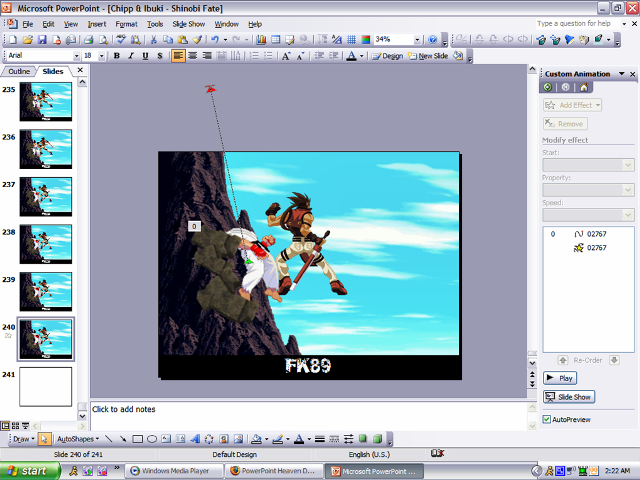The width and height of the screenshot is (640, 480).
Task: Expand the Add Effect dropdown
Action: [598, 105]
